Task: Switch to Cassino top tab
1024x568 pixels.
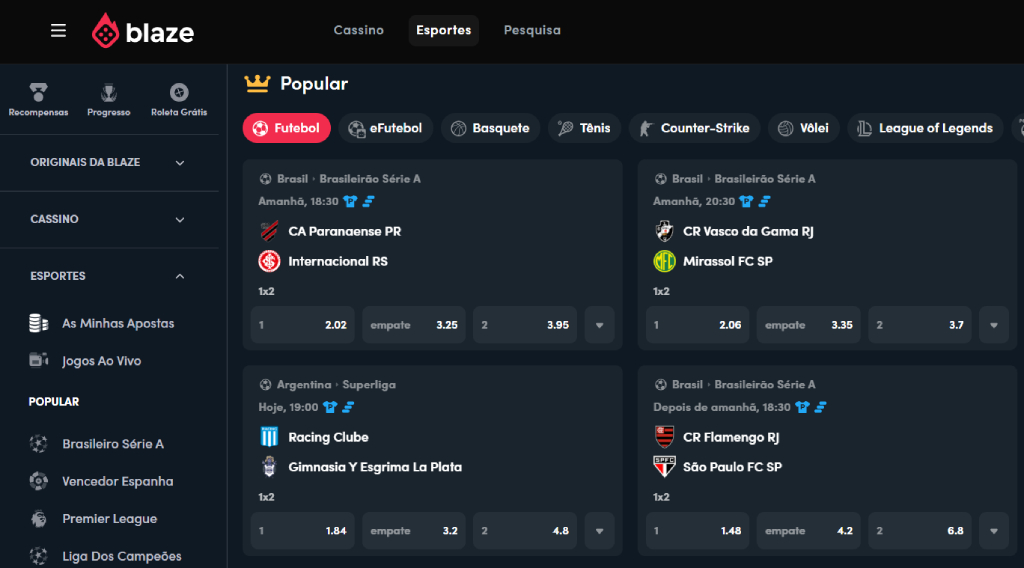Action: click(359, 30)
